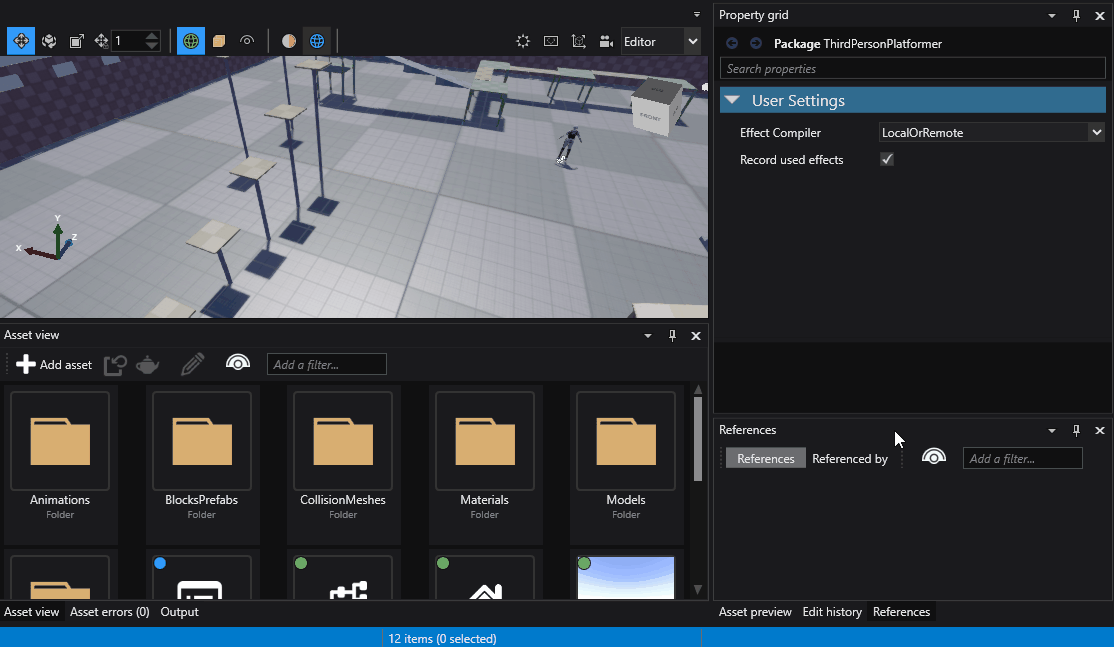Select the character model in the scene
The width and height of the screenshot is (1114, 647).
pos(568,147)
